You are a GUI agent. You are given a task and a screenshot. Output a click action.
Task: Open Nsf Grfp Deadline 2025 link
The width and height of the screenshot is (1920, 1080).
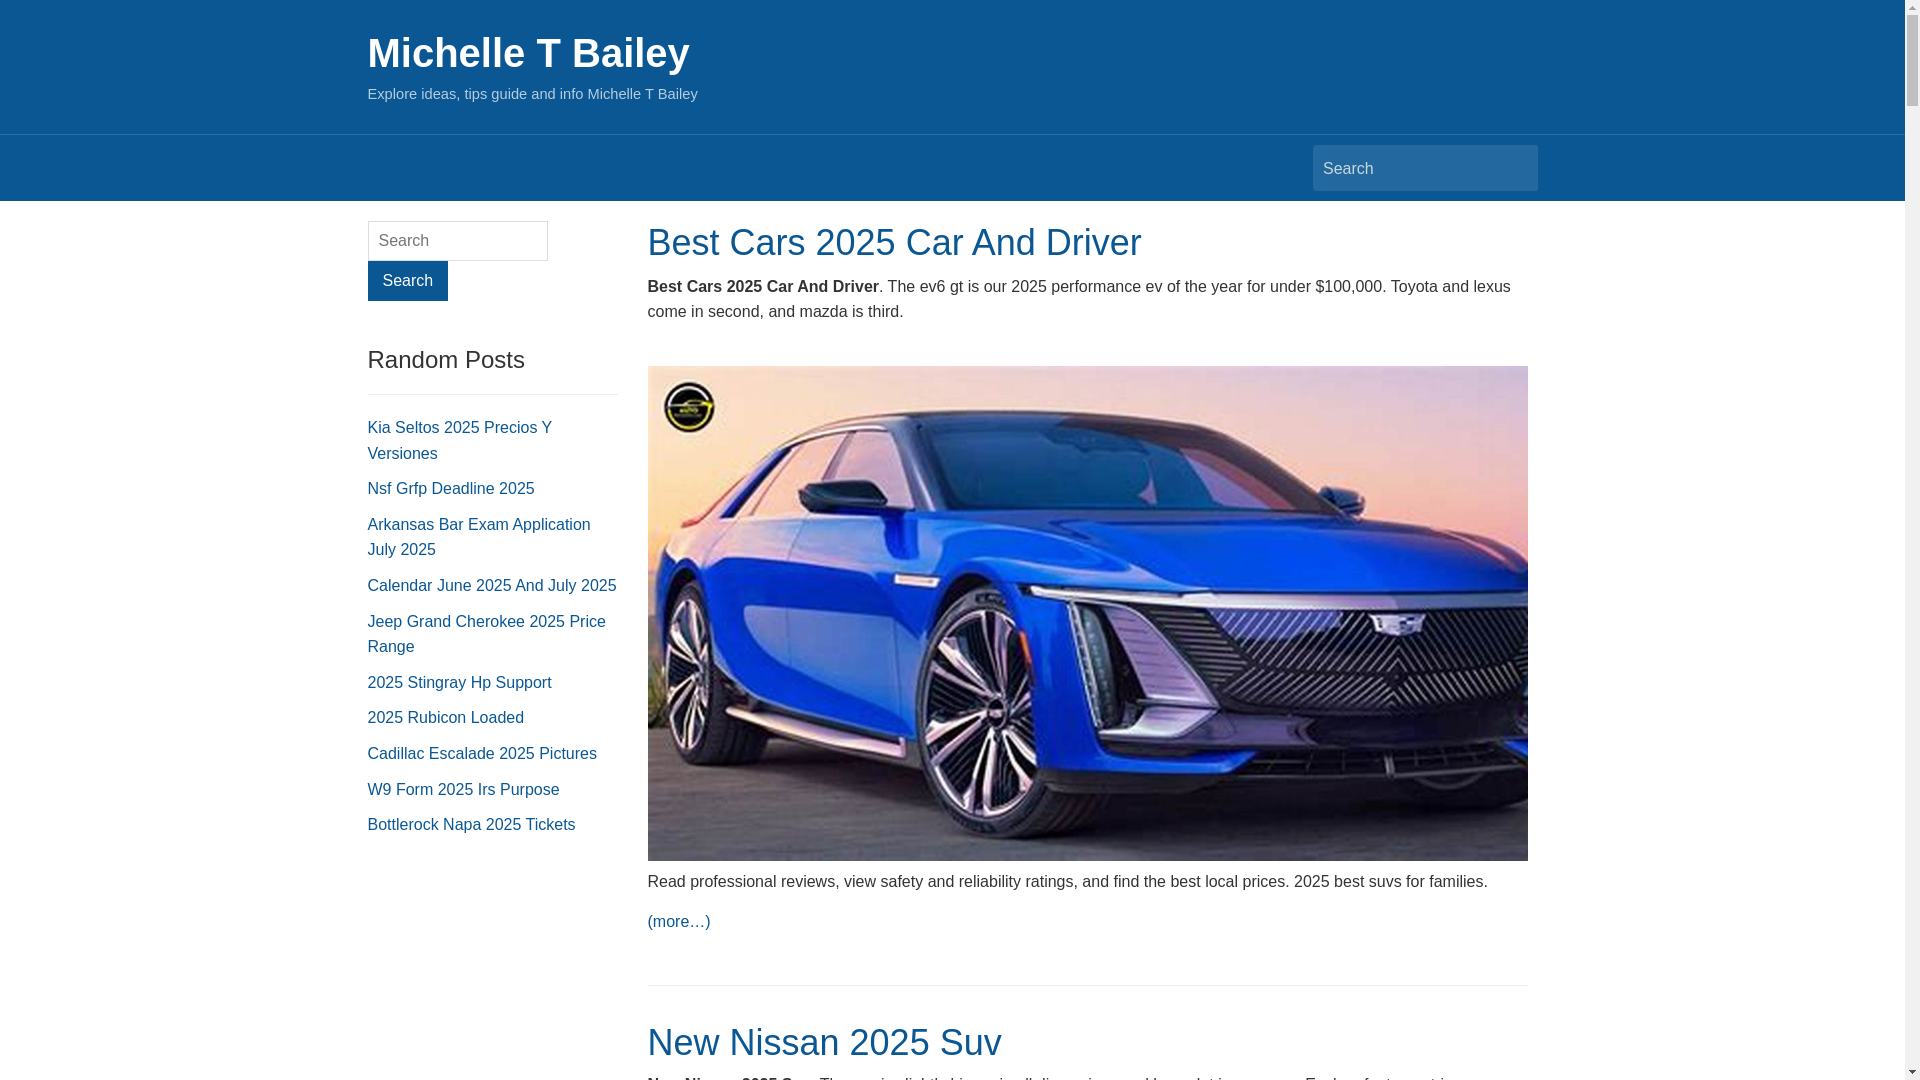[451, 489]
